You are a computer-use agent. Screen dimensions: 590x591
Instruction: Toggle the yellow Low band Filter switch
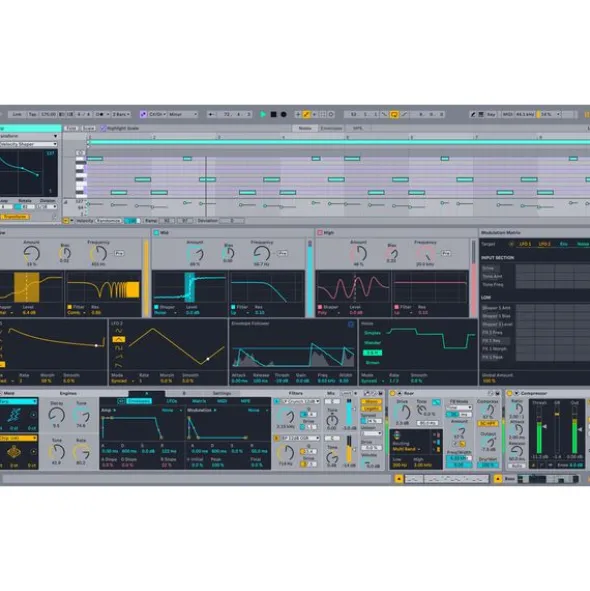click(x=69, y=307)
